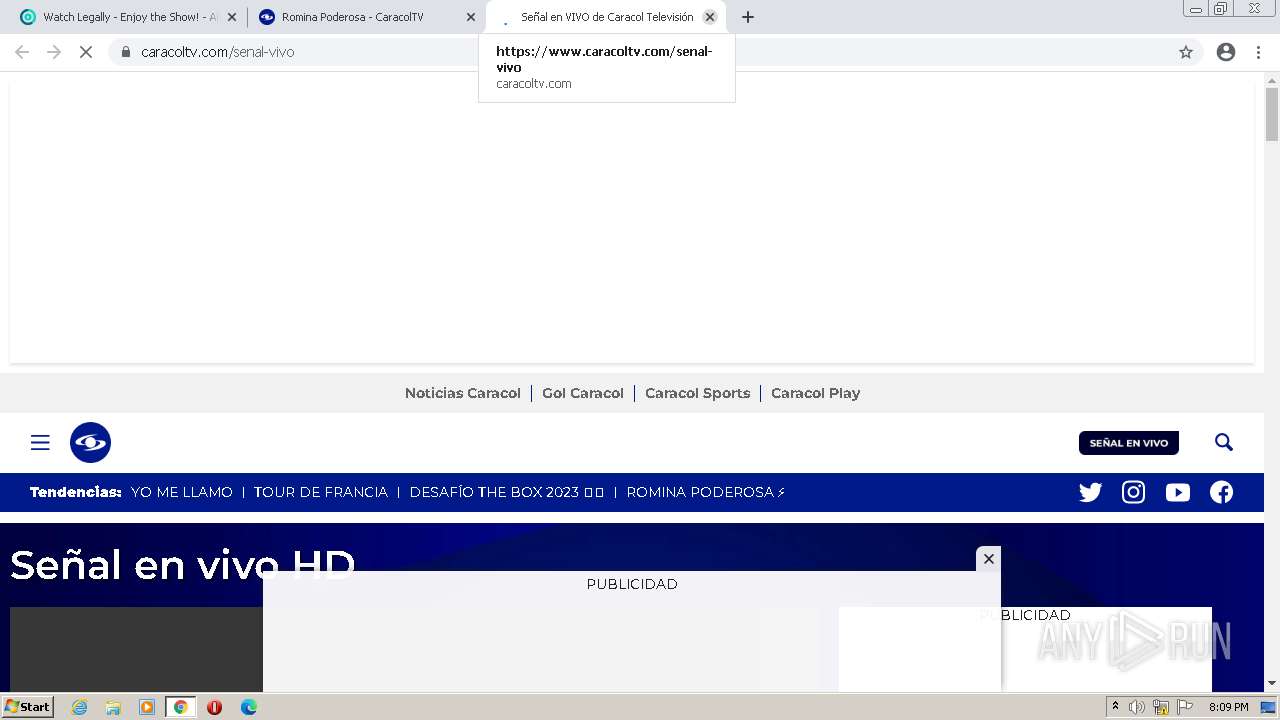Image resolution: width=1280 pixels, height=720 pixels.
Task: Go forward in browser history
Action: click(x=54, y=52)
